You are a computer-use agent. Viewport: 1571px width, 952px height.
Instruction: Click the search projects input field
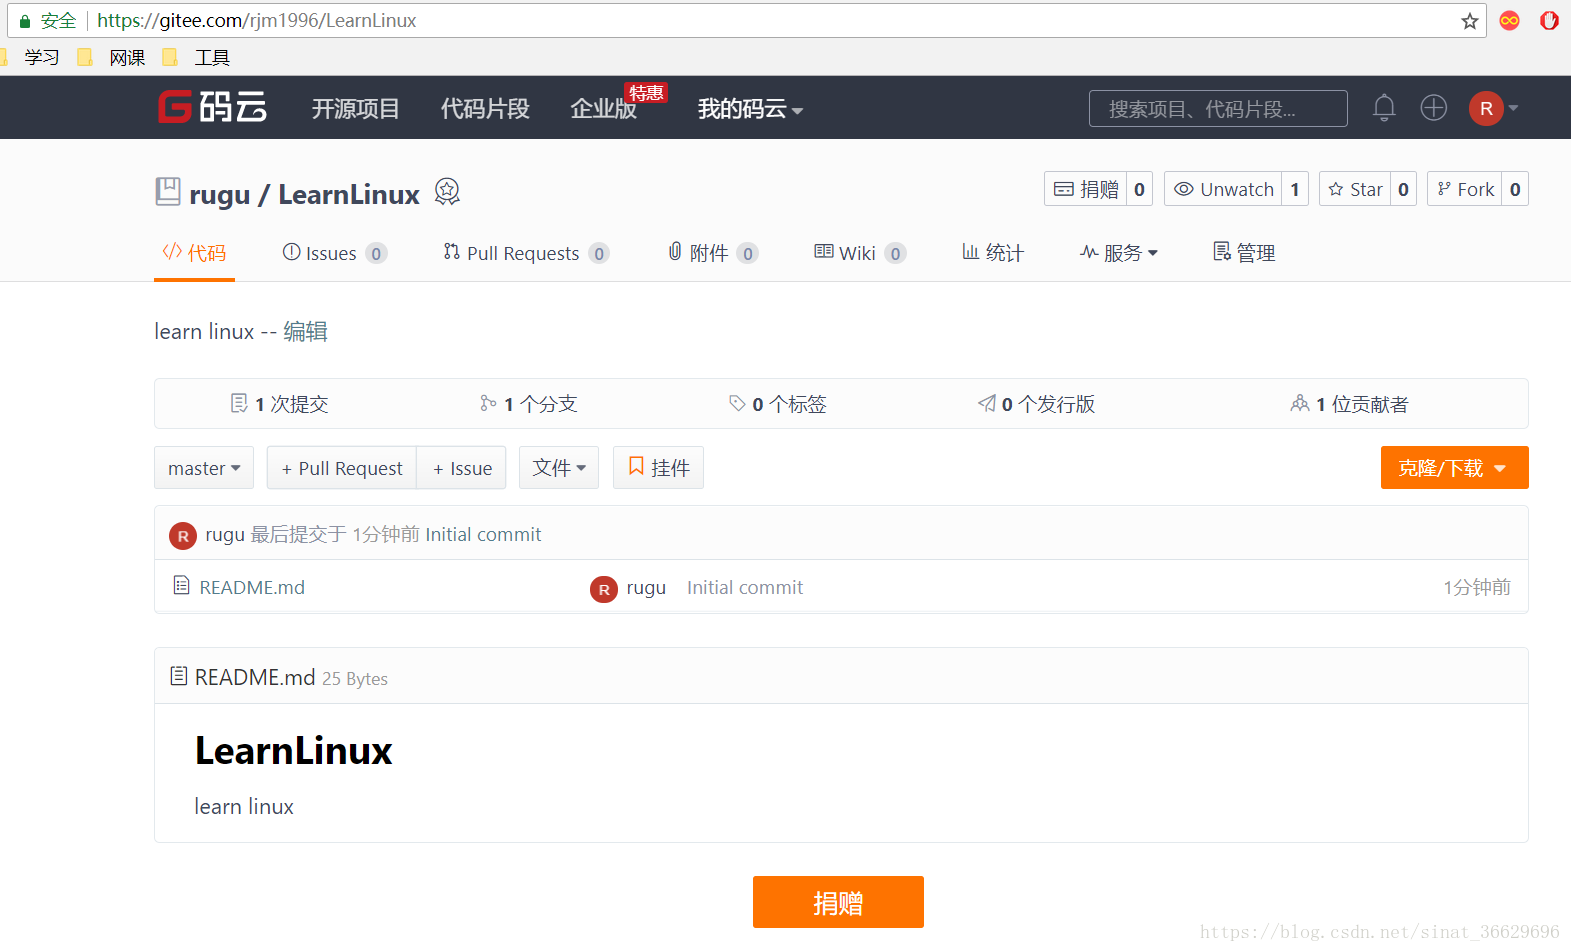click(x=1218, y=109)
